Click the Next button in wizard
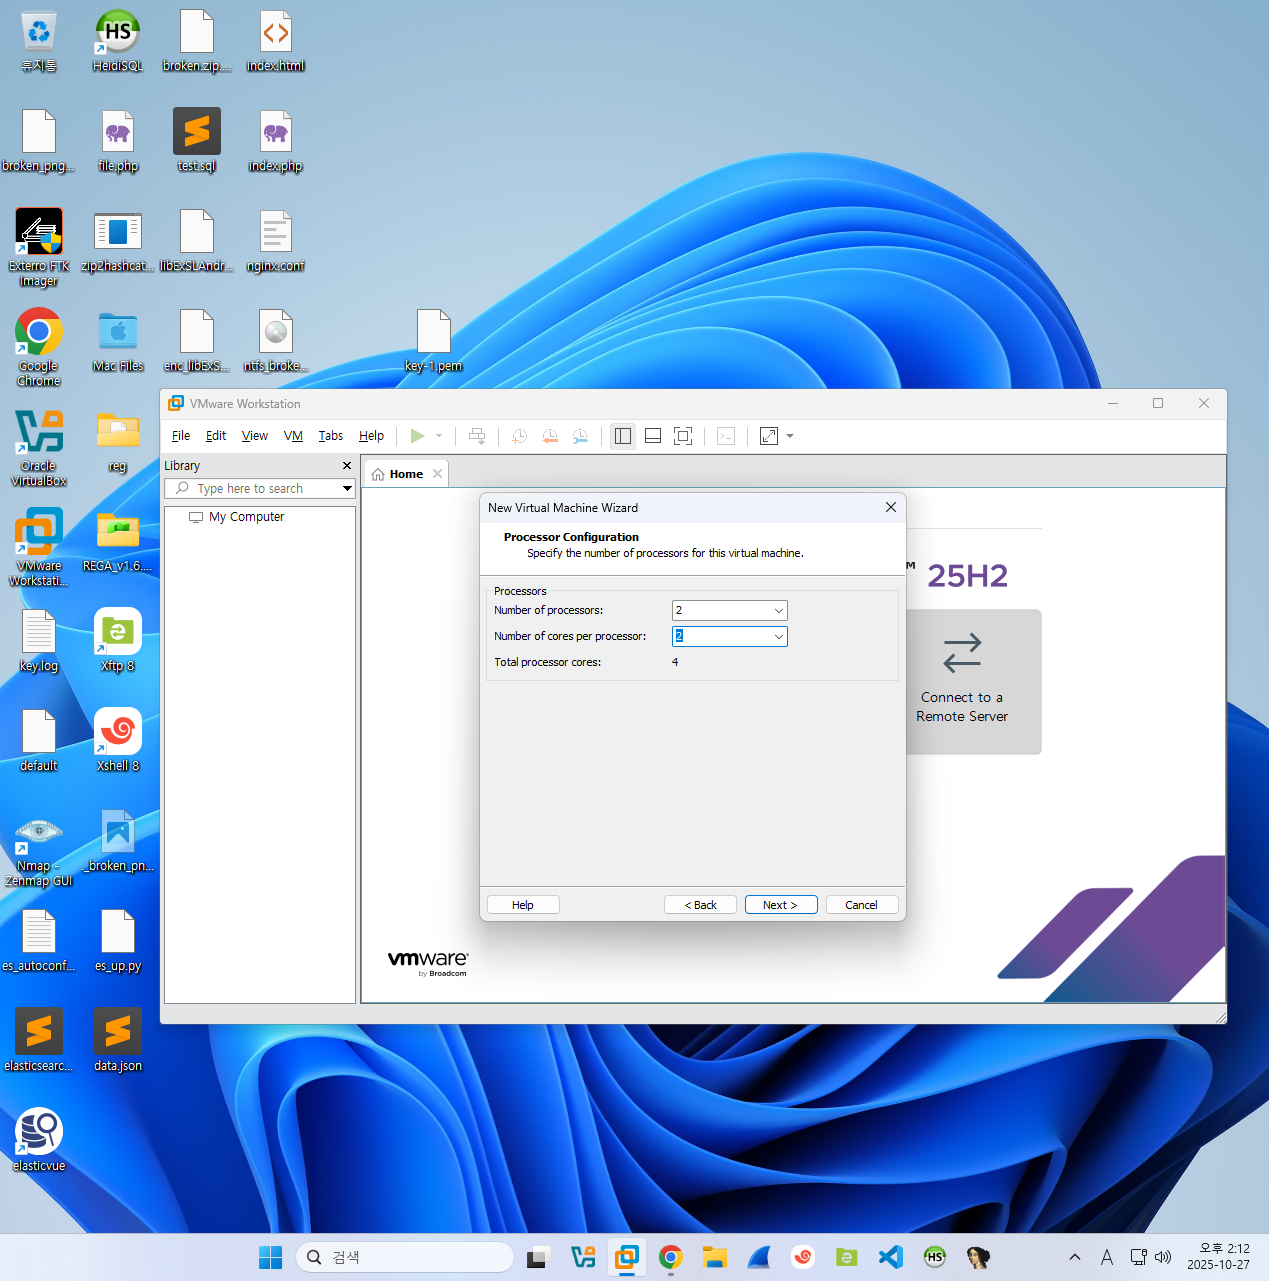The height and width of the screenshot is (1281, 1269). [780, 905]
